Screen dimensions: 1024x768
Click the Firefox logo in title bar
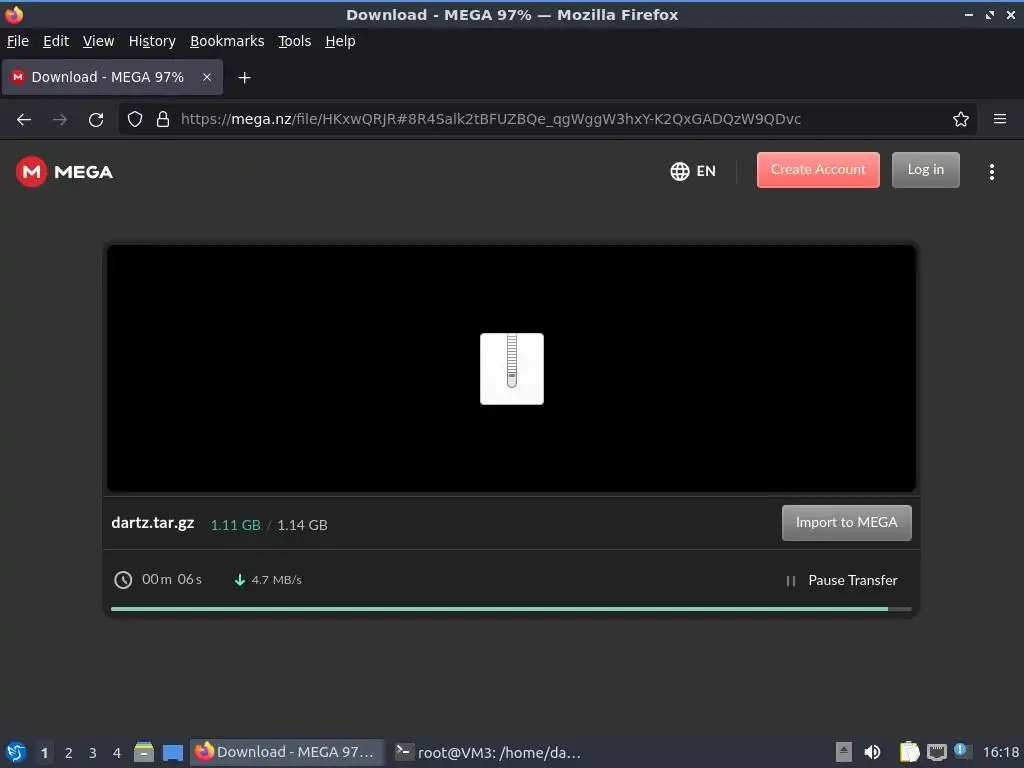(14, 14)
